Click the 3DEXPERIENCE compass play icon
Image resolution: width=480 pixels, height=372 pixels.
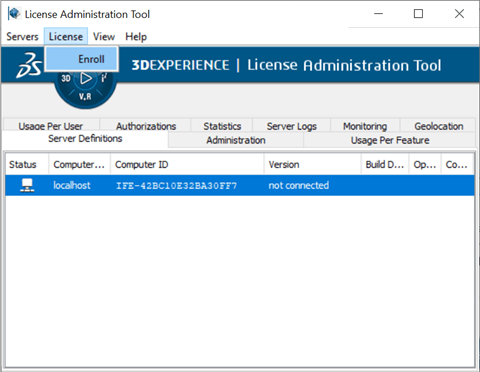pyautogui.click(x=86, y=79)
